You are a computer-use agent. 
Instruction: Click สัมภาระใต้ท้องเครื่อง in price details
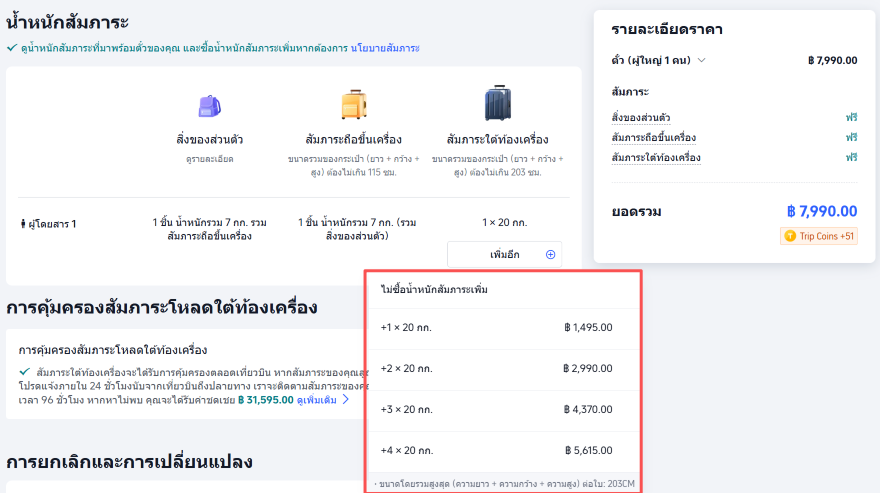coord(656,158)
